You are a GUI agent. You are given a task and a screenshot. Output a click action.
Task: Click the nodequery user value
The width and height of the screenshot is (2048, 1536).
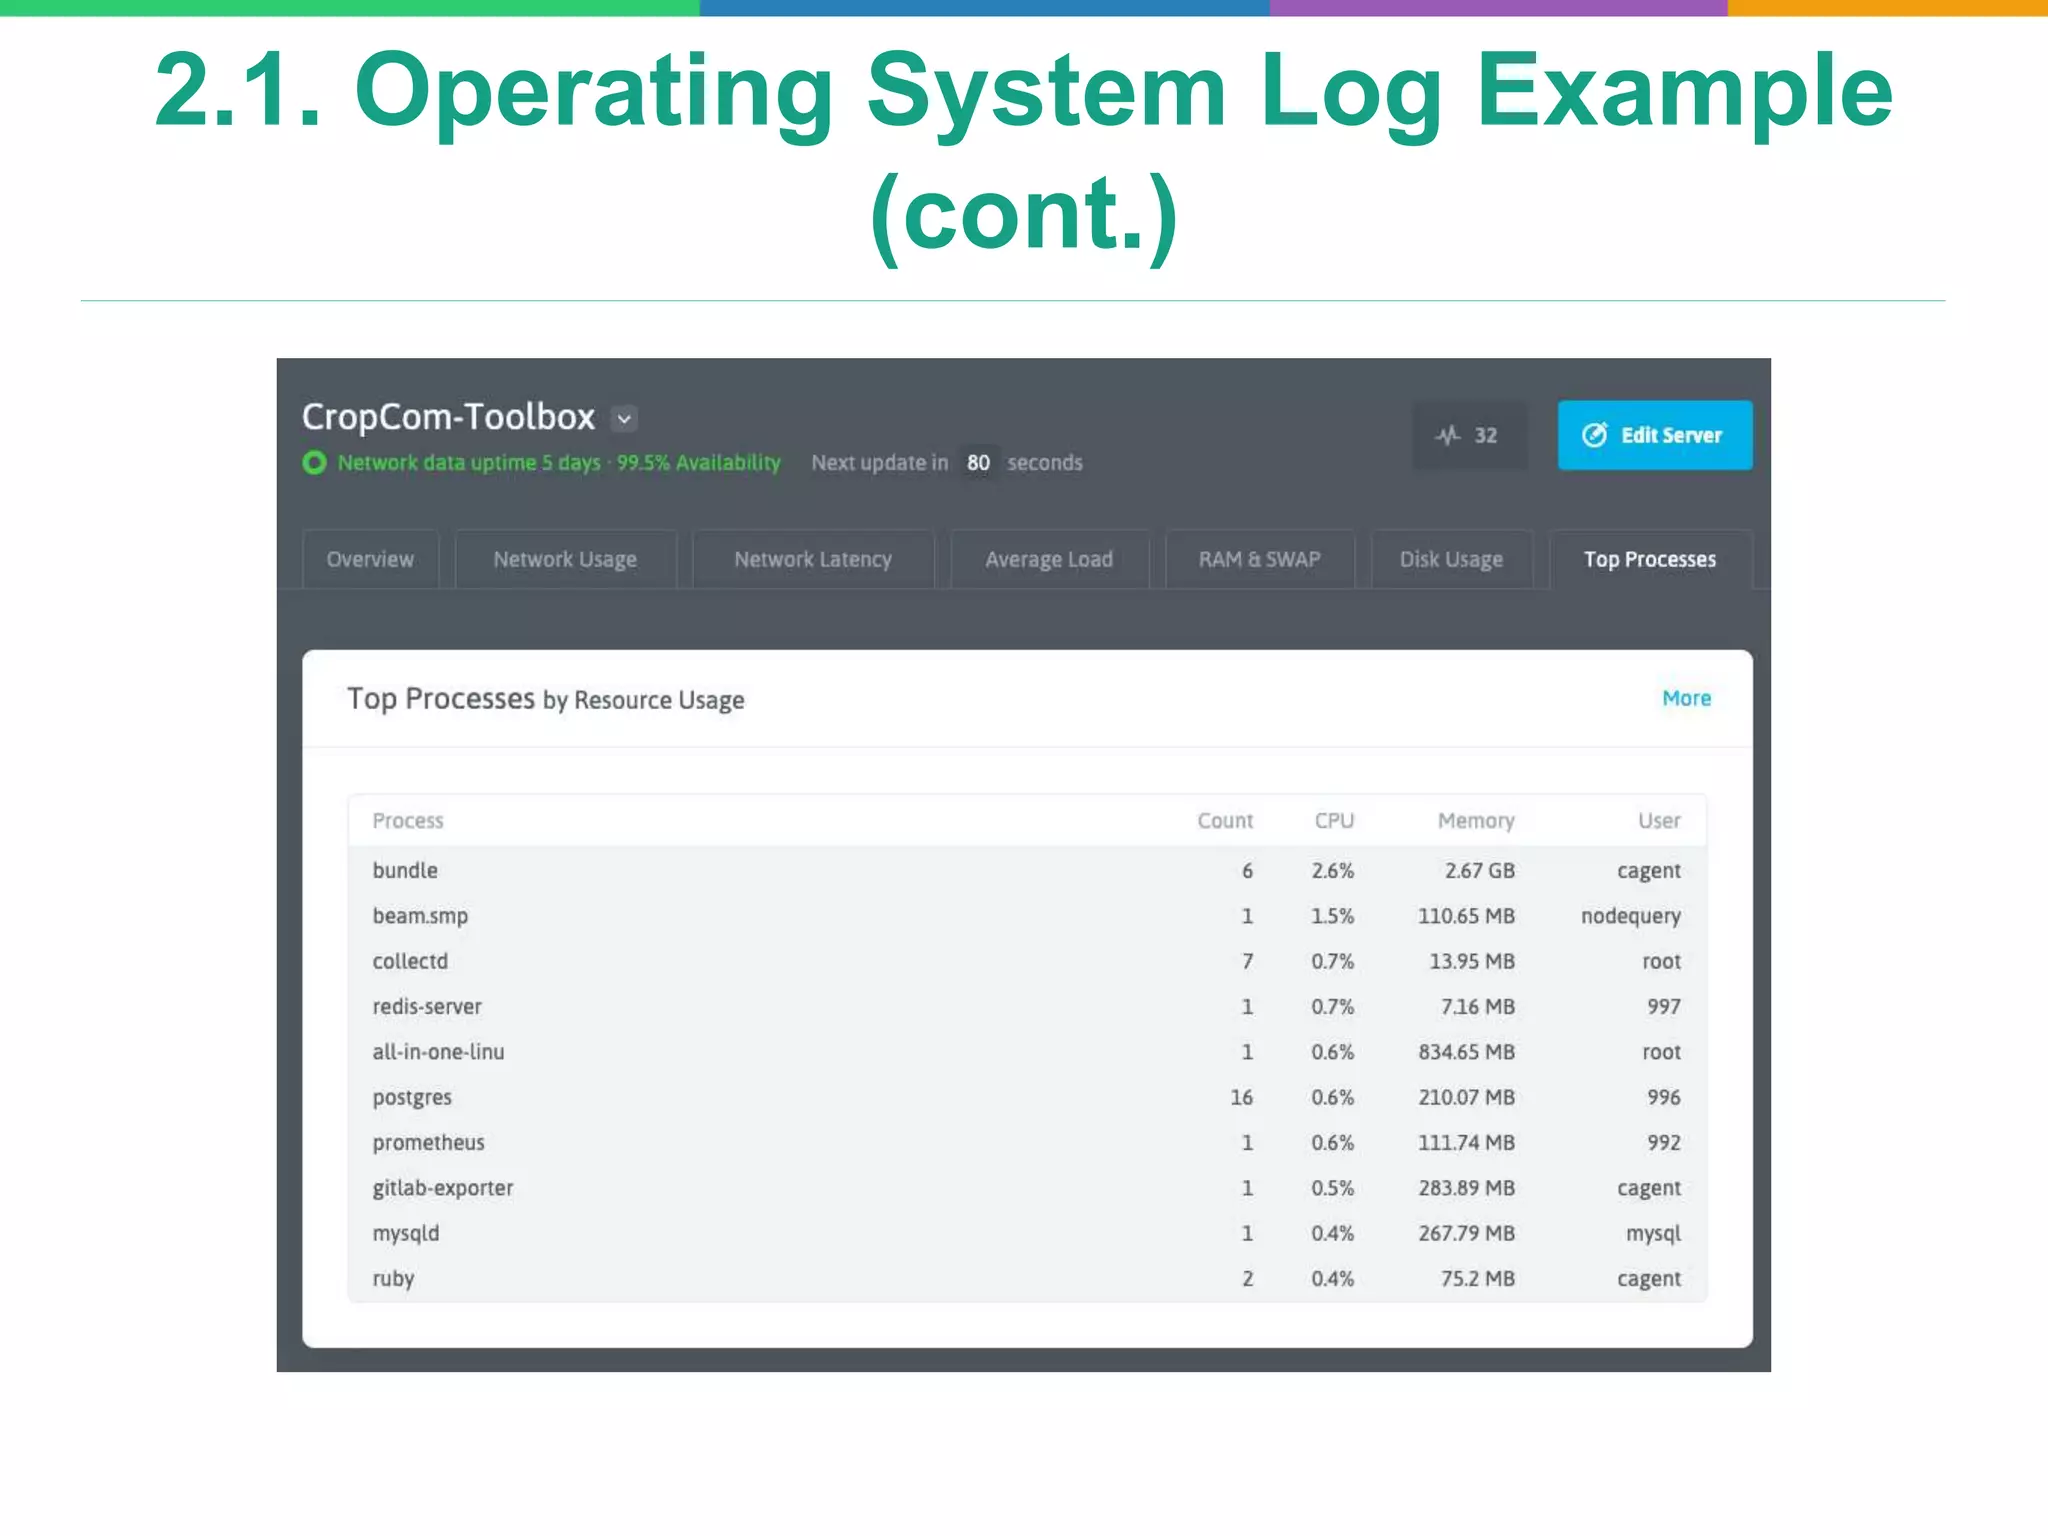[x=1631, y=917]
